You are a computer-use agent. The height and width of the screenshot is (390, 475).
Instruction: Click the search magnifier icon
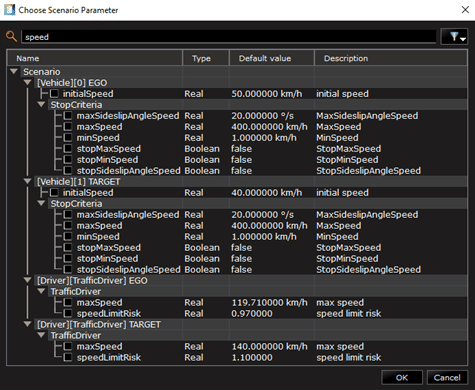click(x=11, y=36)
